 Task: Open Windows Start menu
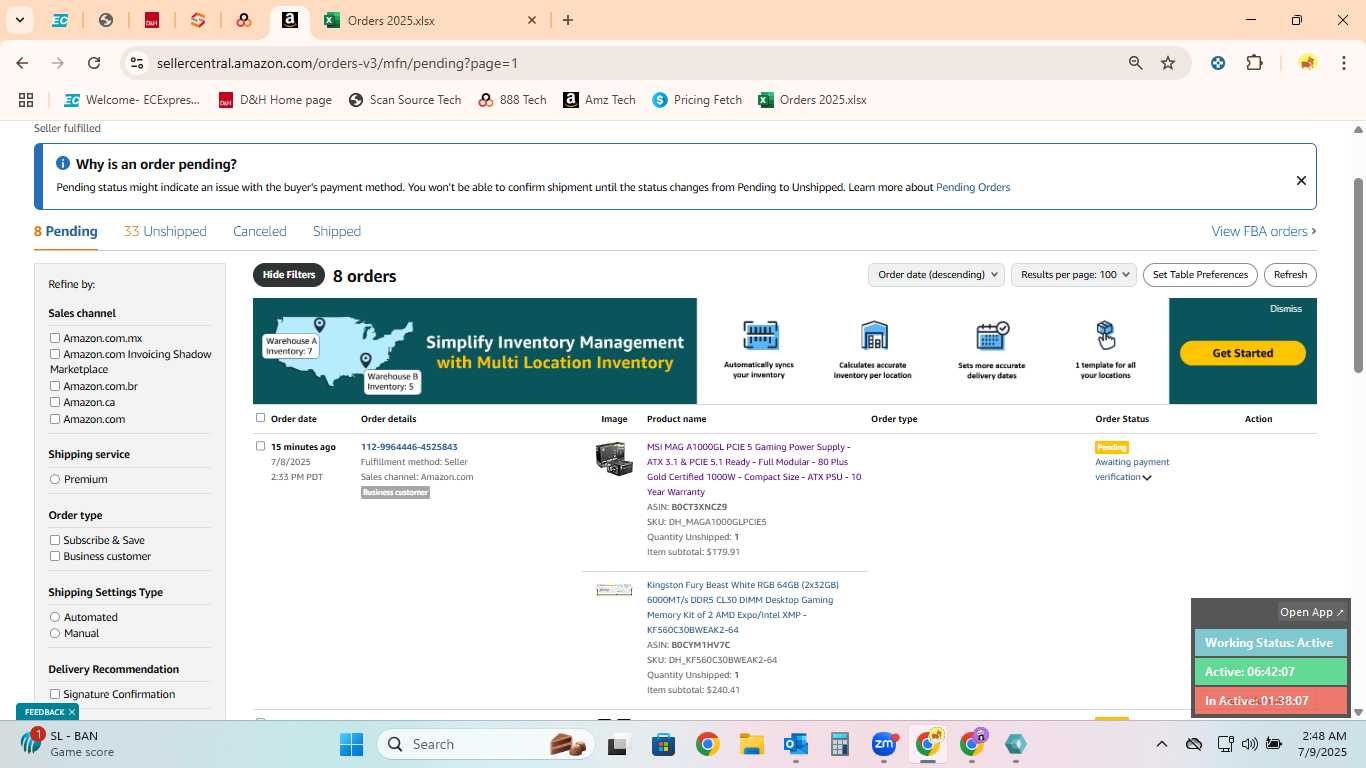point(351,744)
